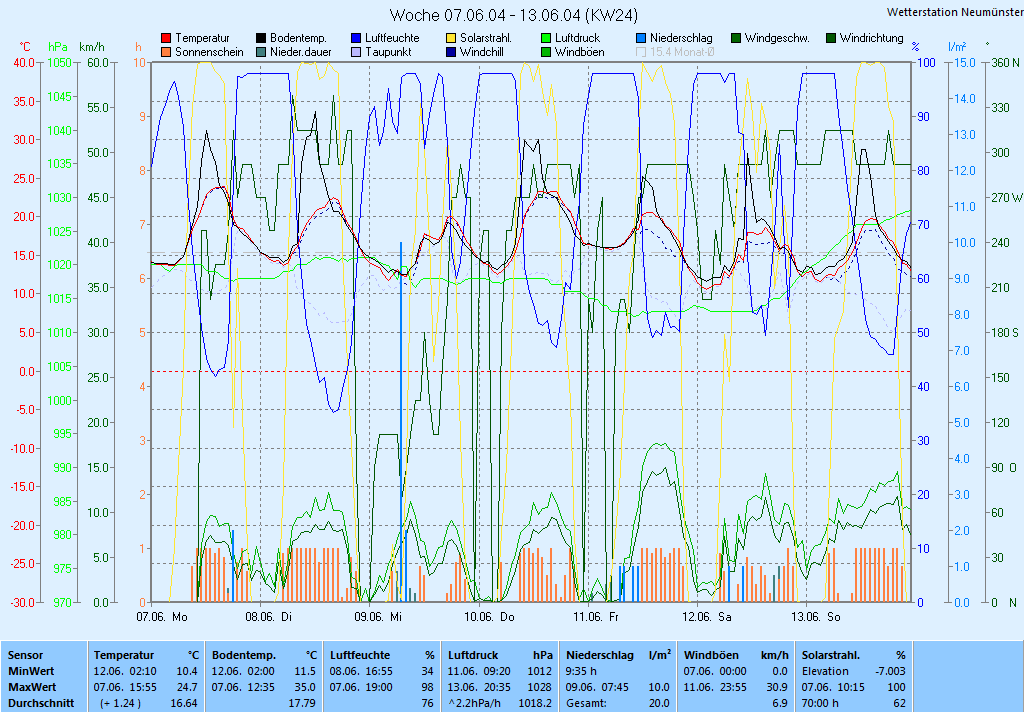Click the teal Nieder.dauer legend swatch
Image resolution: width=1024 pixels, height=712 pixels.
pos(261,52)
